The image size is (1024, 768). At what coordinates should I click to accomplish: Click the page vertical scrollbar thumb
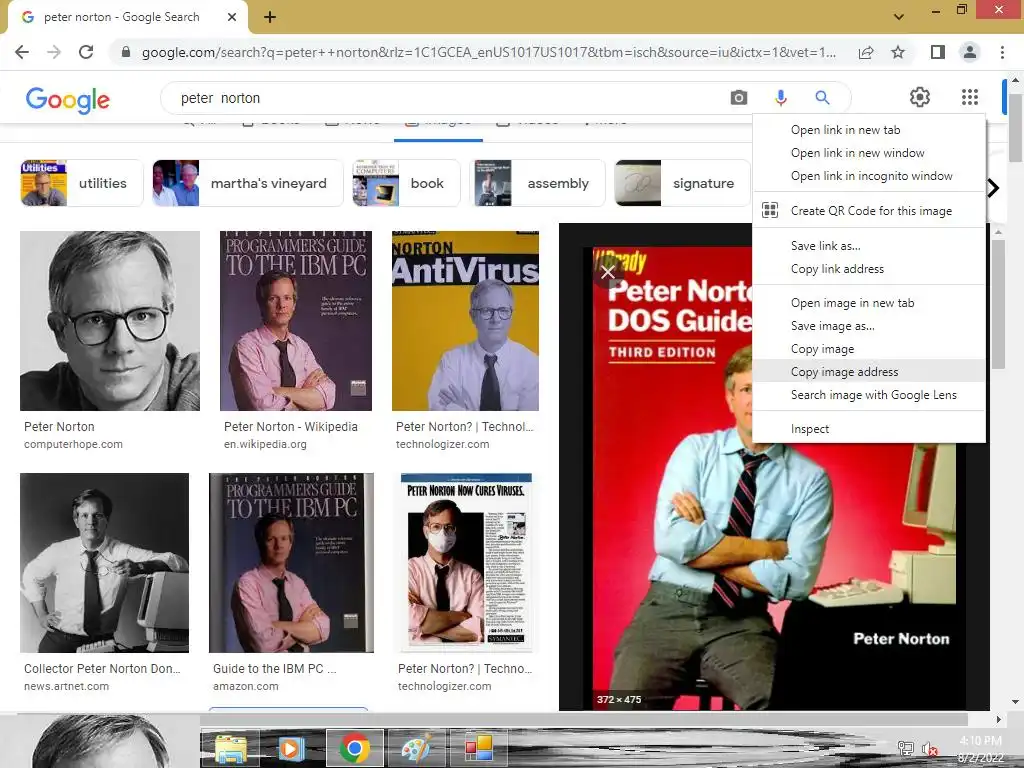[x=1015, y=128]
